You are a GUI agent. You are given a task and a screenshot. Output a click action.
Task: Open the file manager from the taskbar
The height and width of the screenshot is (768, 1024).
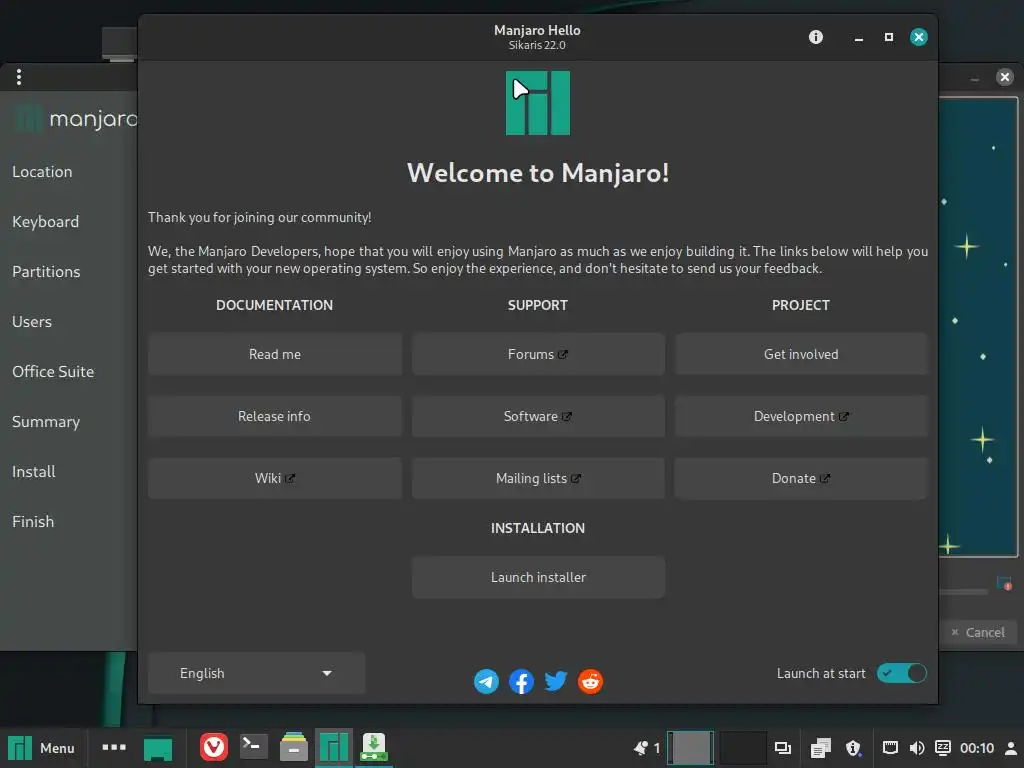coord(294,747)
